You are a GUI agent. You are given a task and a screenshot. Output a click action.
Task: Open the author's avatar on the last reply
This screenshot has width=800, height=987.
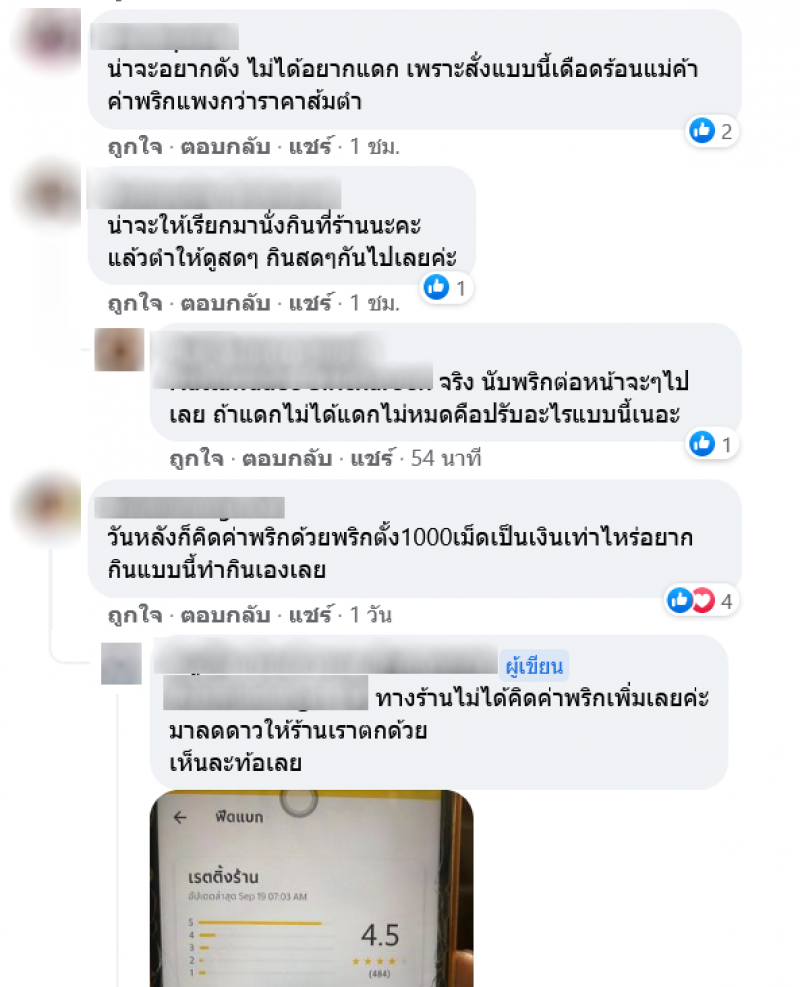(x=121, y=663)
